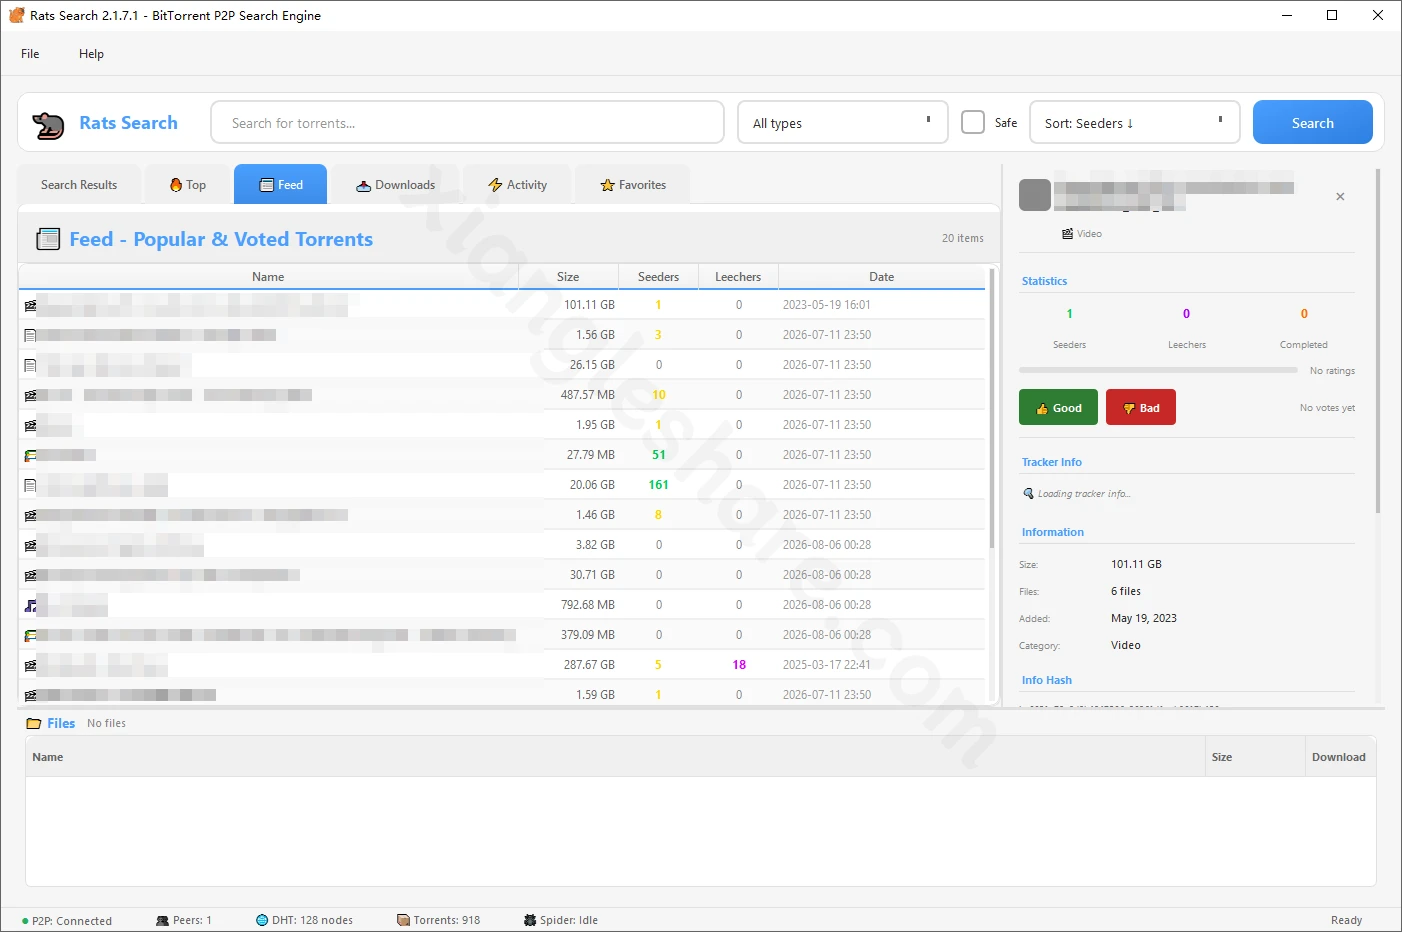The image size is (1402, 932).
Task: Click the document type icon in the 1.56 GB row
Action: tap(30, 335)
